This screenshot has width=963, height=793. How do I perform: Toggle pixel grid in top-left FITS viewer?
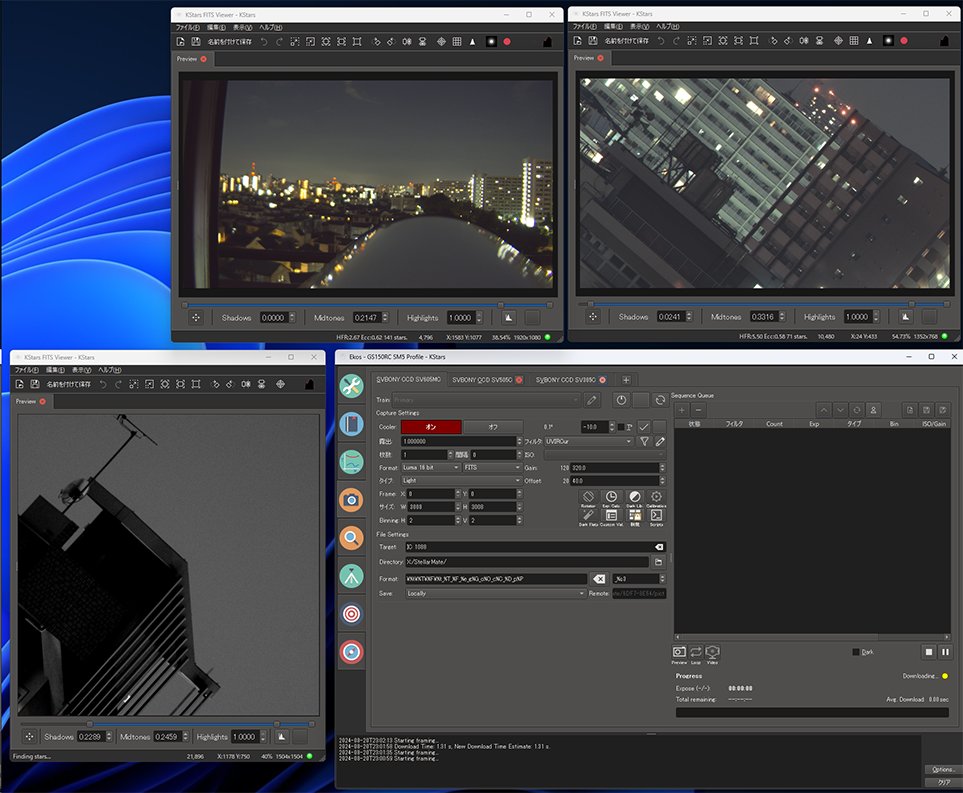point(457,42)
